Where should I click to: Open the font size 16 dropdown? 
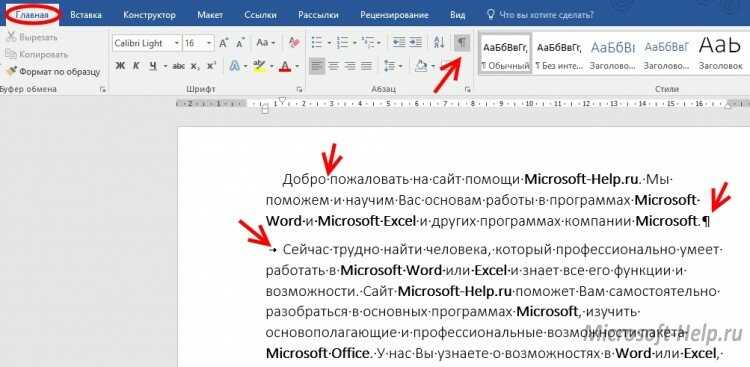(x=209, y=43)
